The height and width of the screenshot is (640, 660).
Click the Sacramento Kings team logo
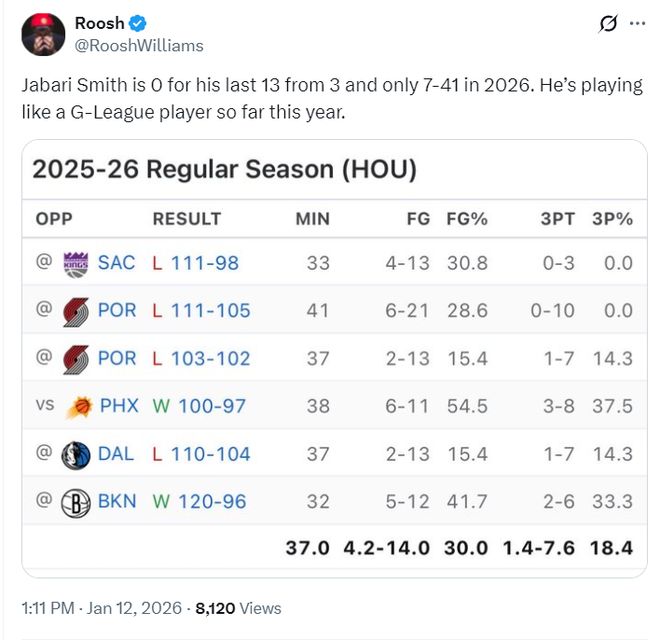click(x=76, y=263)
